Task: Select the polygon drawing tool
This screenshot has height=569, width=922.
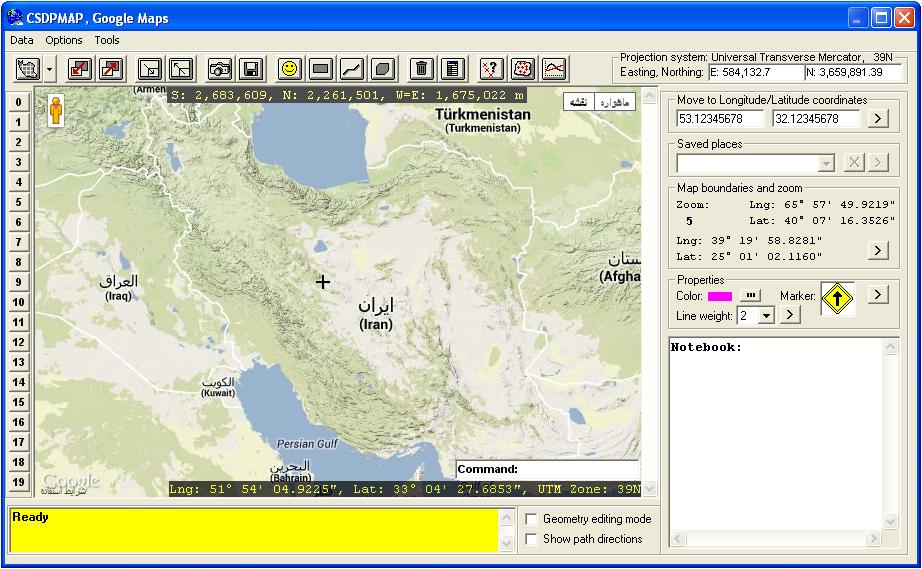Action: [x=383, y=69]
